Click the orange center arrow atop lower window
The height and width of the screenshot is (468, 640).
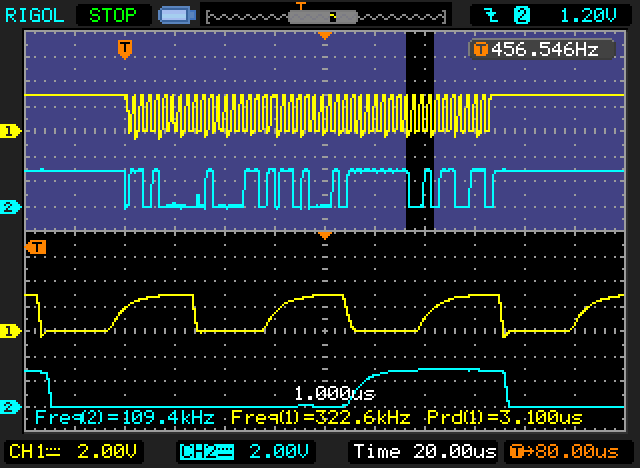click(x=325, y=236)
